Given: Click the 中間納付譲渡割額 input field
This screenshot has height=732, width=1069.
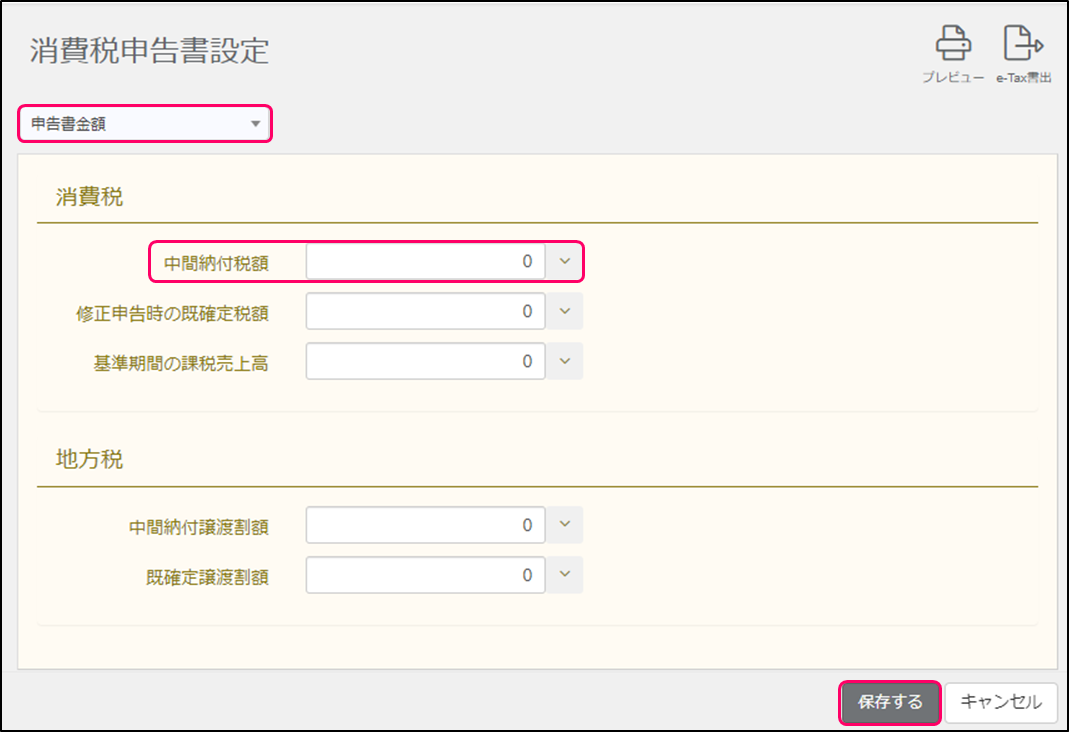Looking at the screenshot, I should [x=426, y=525].
